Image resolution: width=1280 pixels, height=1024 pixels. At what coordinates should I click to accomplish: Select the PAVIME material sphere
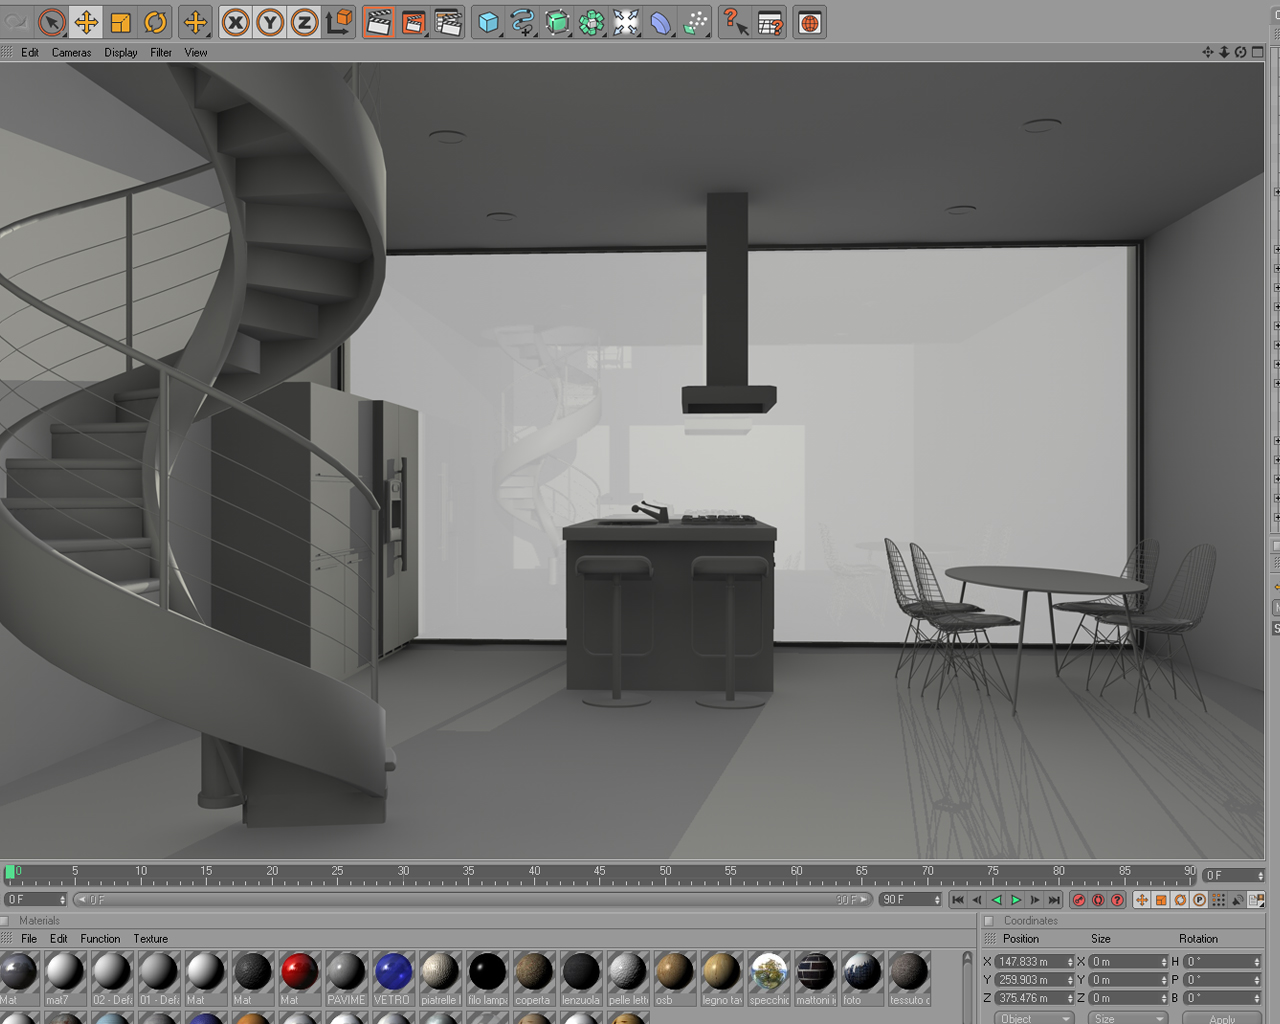[x=345, y=972]
